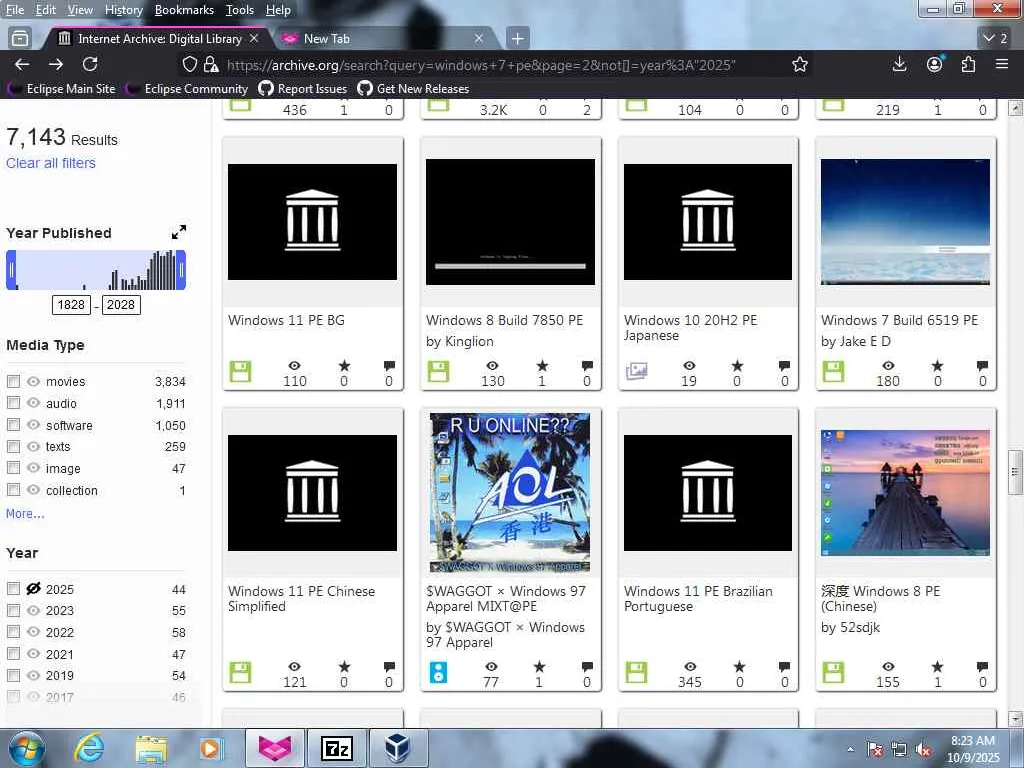Check the software media type checkbox
The width and height of the screenshot is (1024, 768).
[x=13, y=424]
